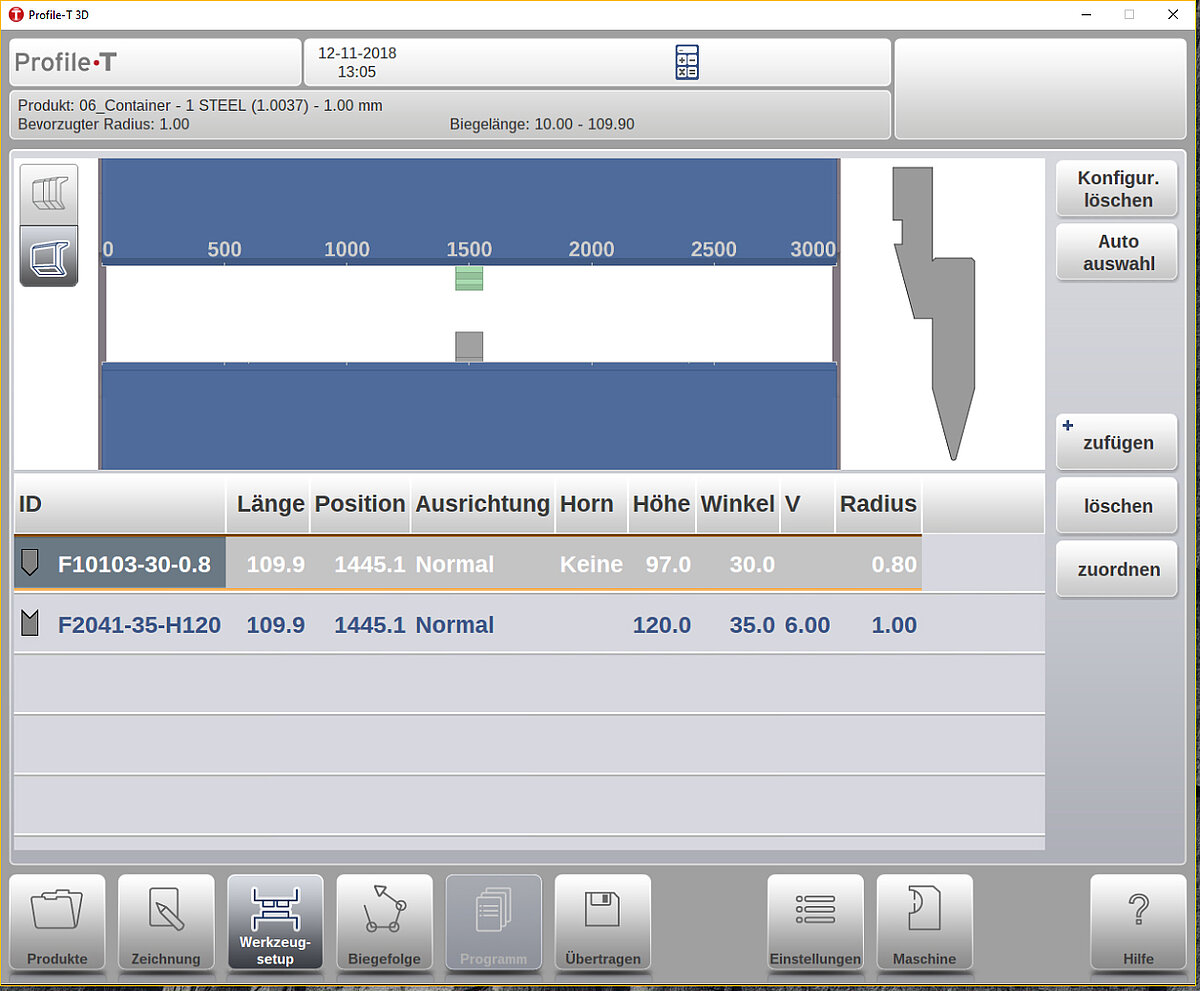Switch to the 3D multi-view toggle
This screenshot has width=1200, height=991.
49,193
